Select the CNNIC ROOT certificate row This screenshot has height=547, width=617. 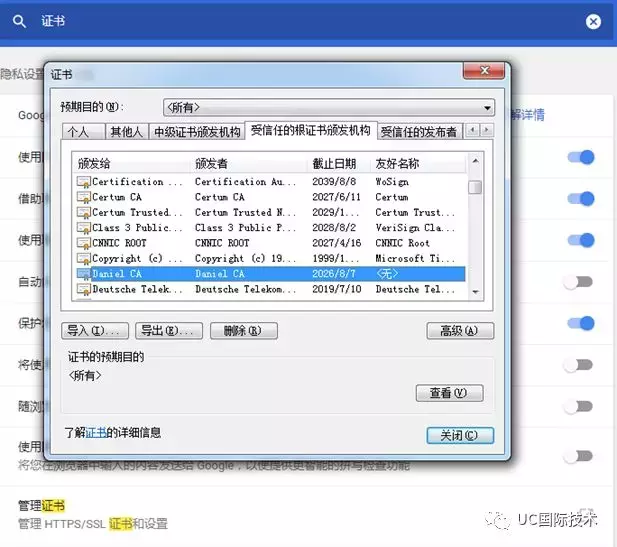pos(270,243)
